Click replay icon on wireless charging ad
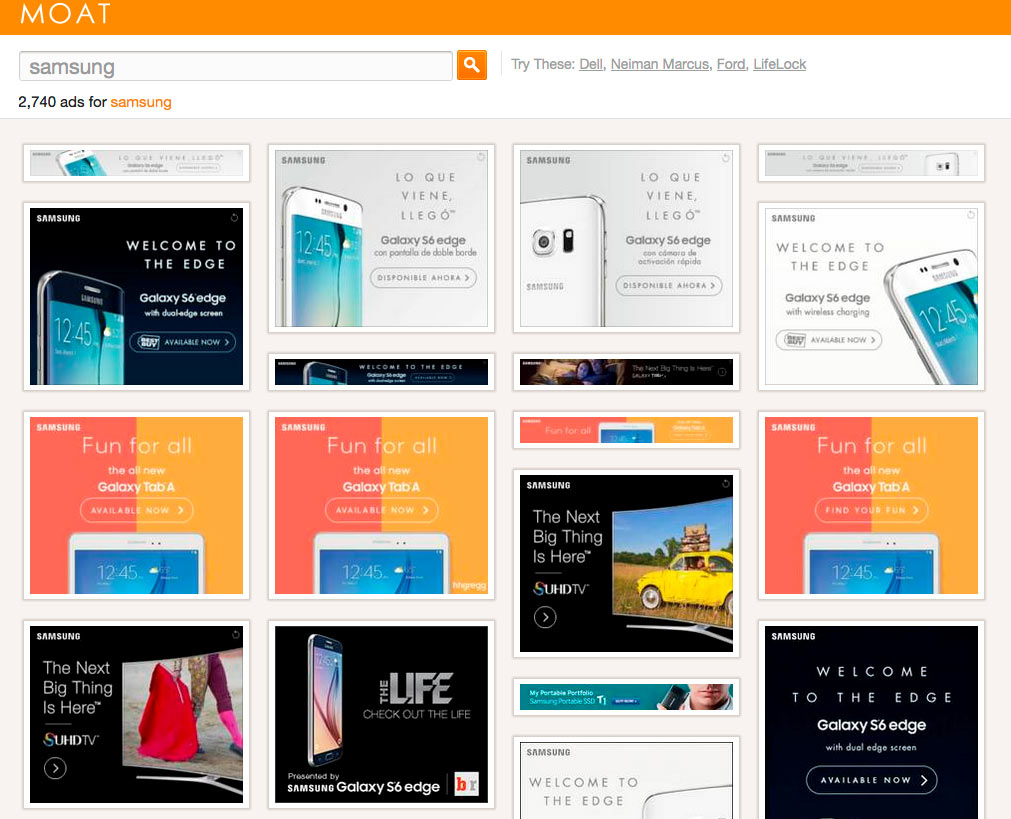Viewport: 1011px width, 819px height. tap(970, 215)
